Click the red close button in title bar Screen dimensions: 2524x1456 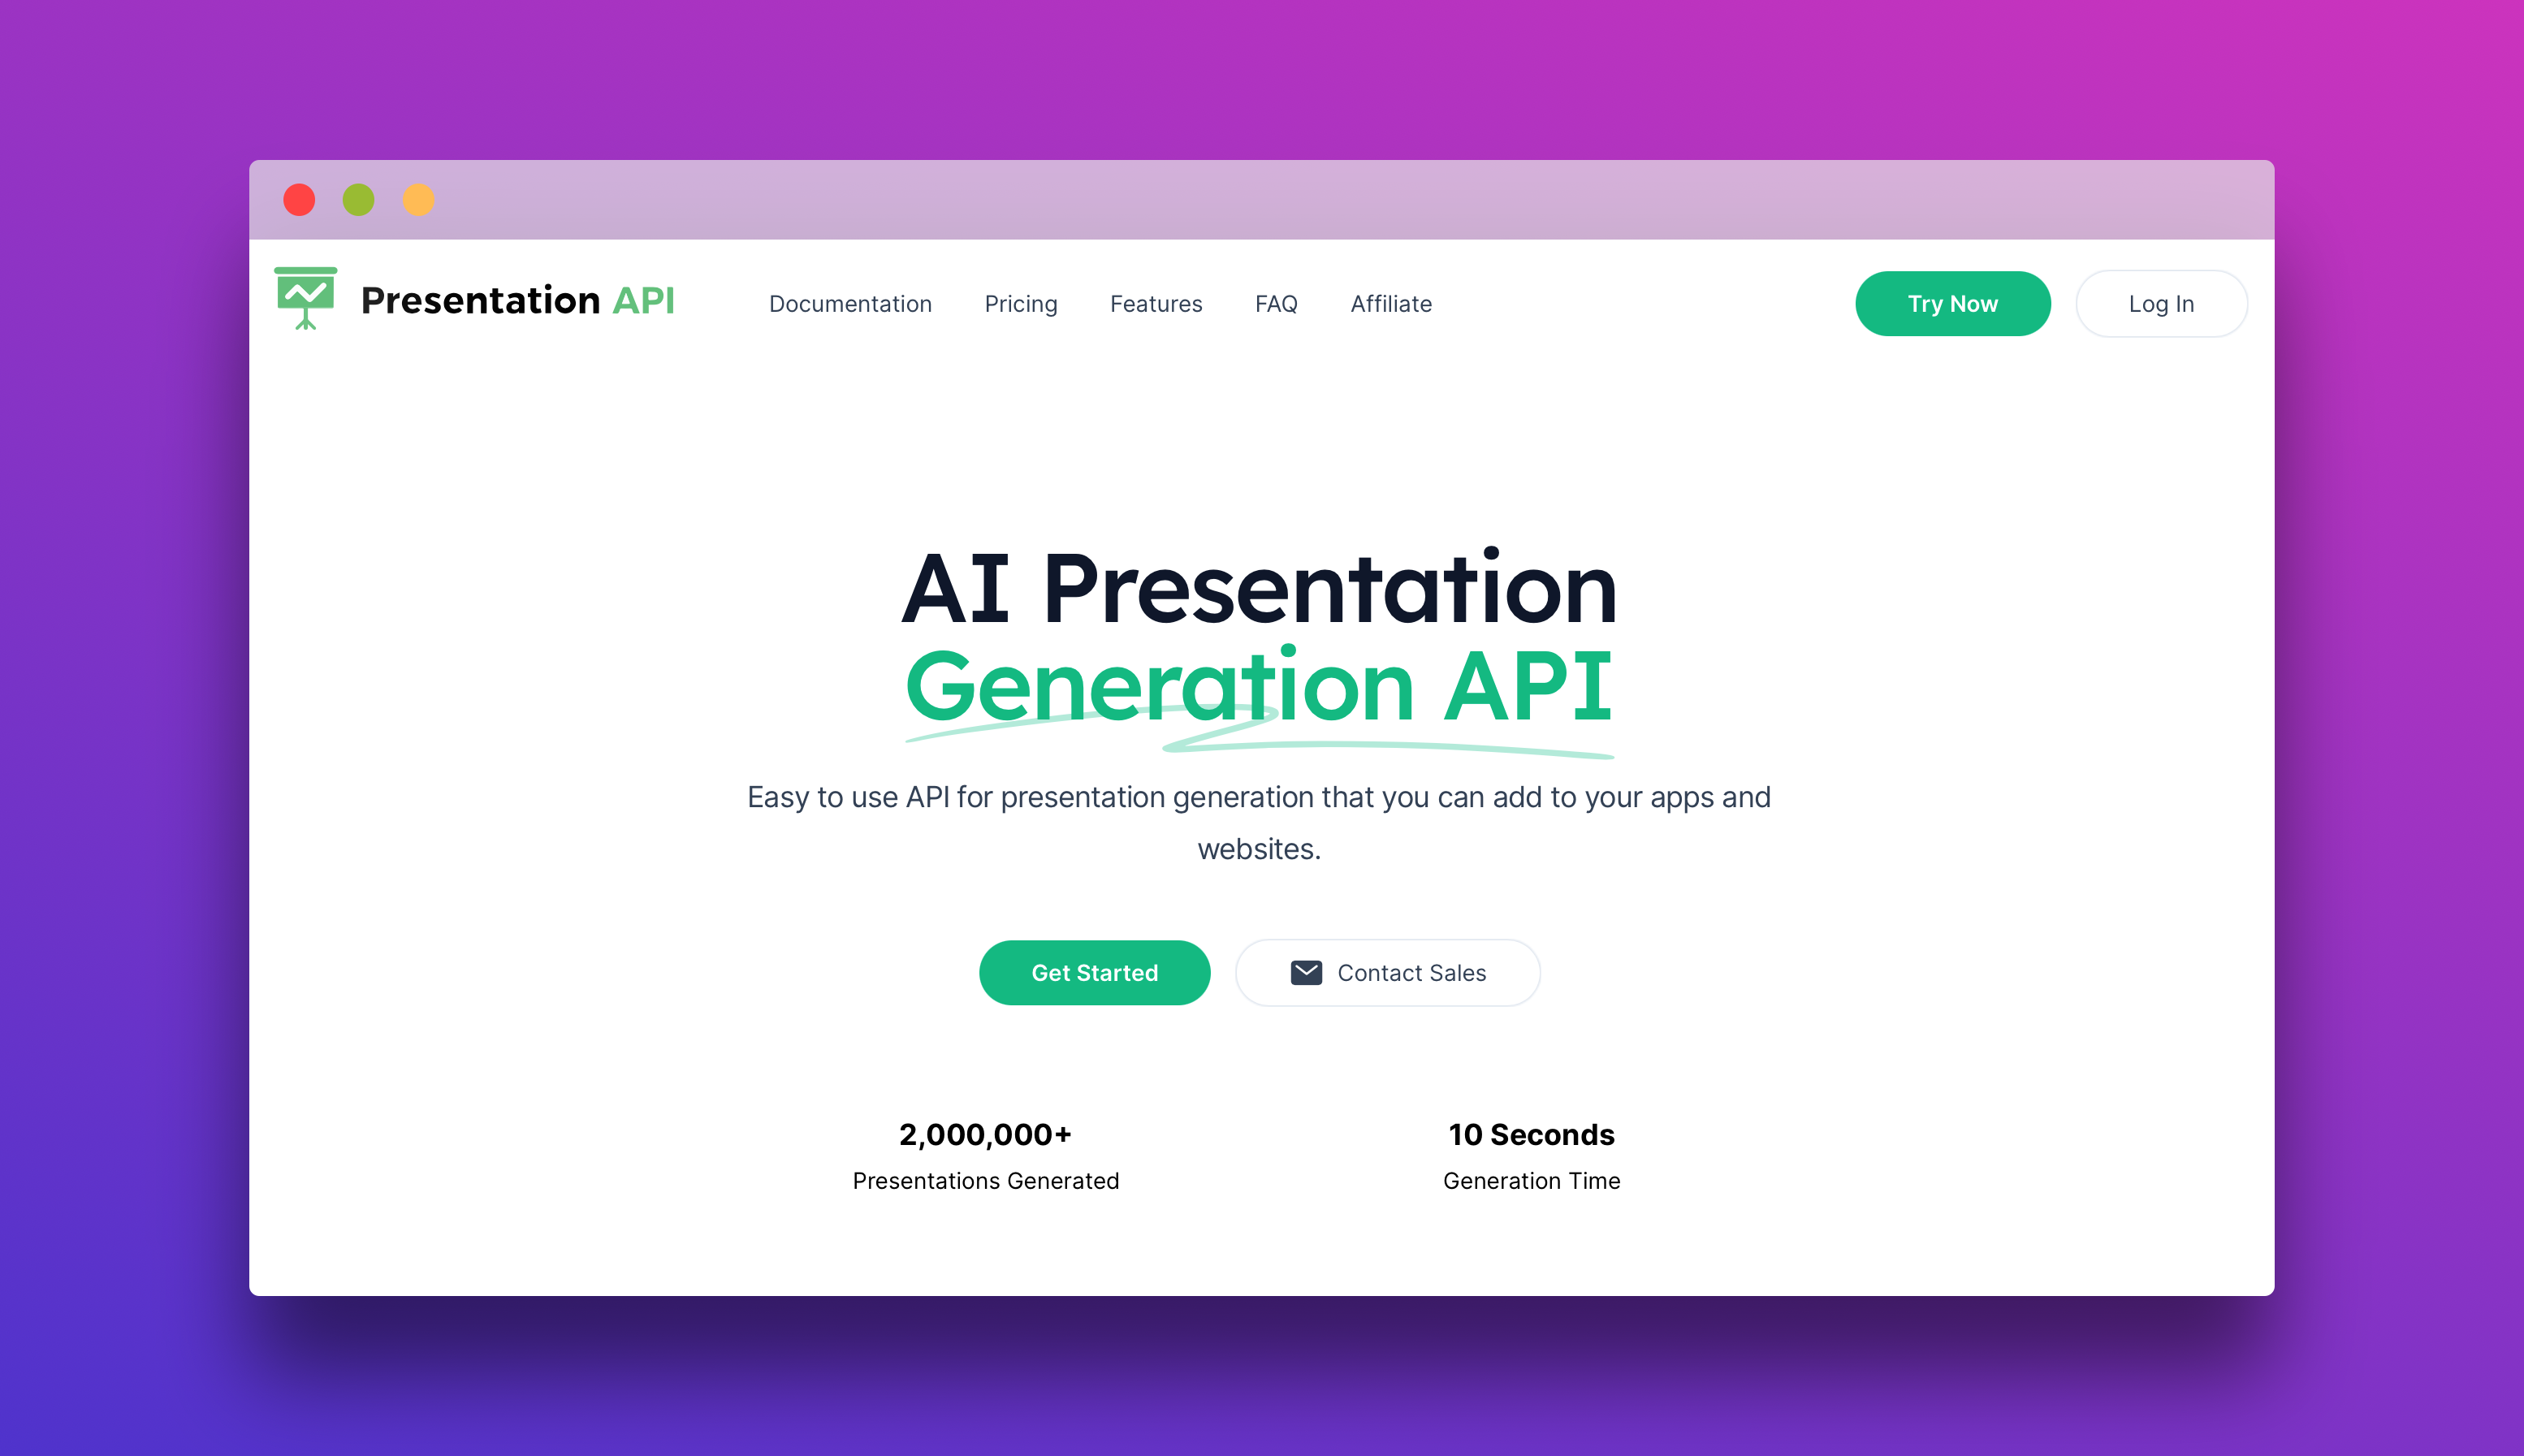(298, 196)
